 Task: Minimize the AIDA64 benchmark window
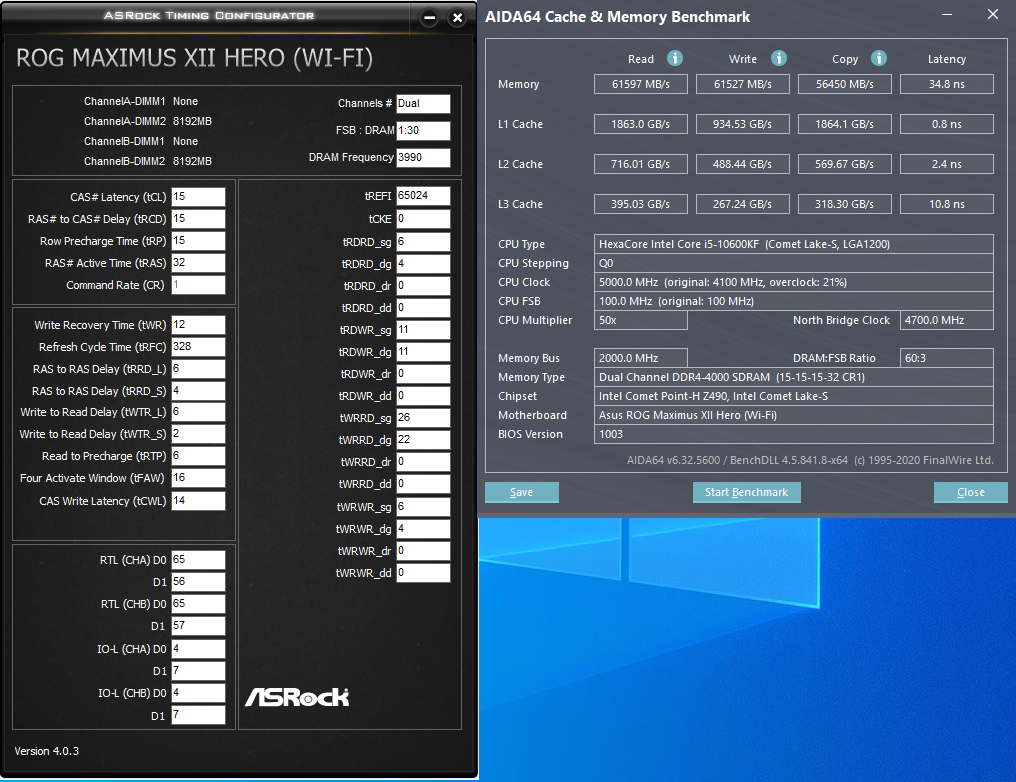coord(947,14)
